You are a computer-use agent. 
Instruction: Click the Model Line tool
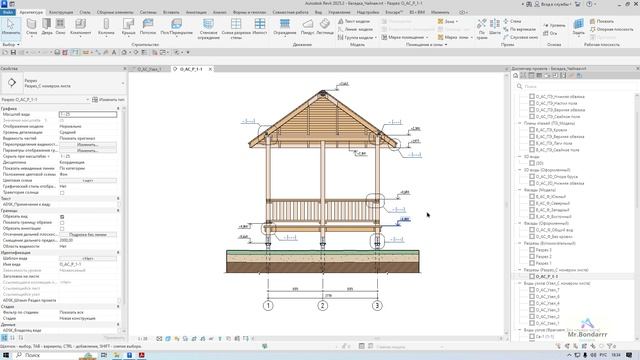coord(355,29)
